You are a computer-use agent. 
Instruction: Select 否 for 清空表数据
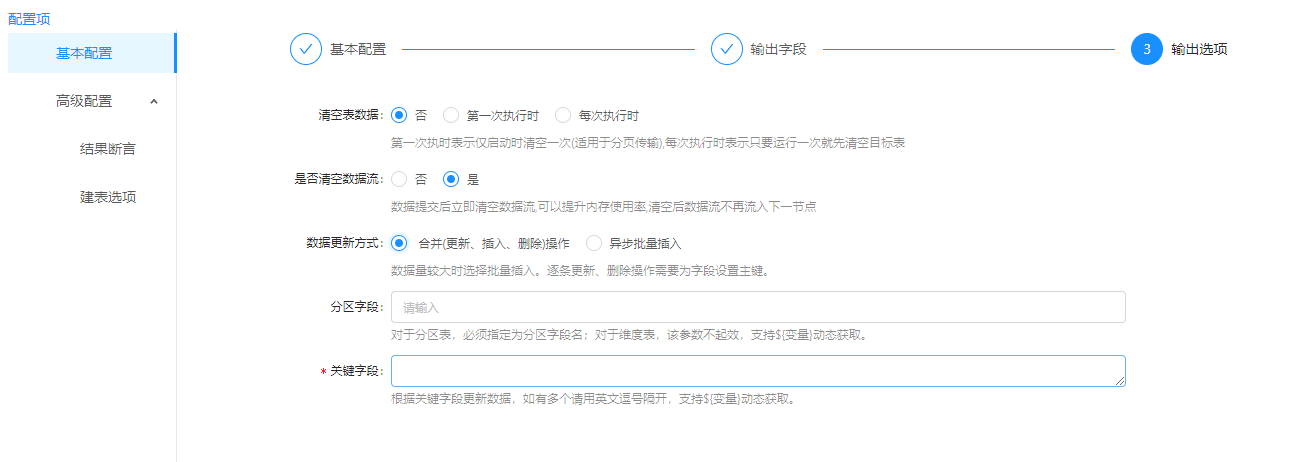[x=400, y=115]
